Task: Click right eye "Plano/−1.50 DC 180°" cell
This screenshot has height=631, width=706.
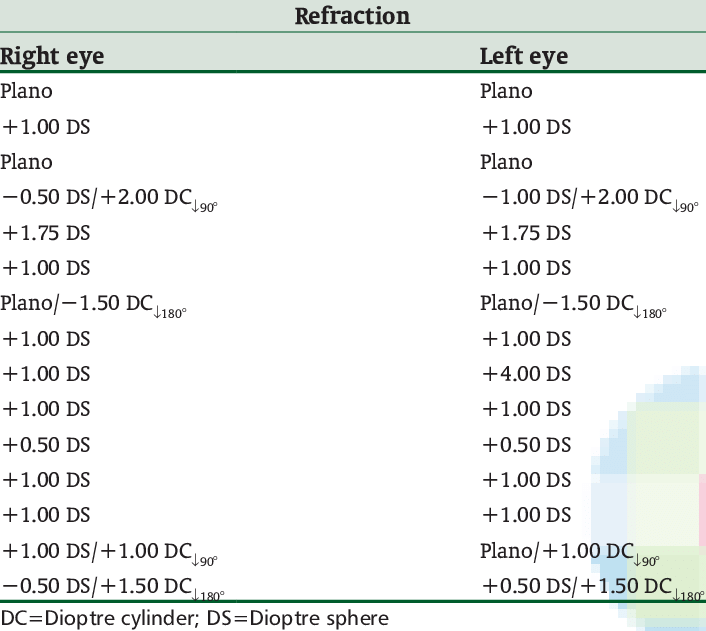Action: 93,305
